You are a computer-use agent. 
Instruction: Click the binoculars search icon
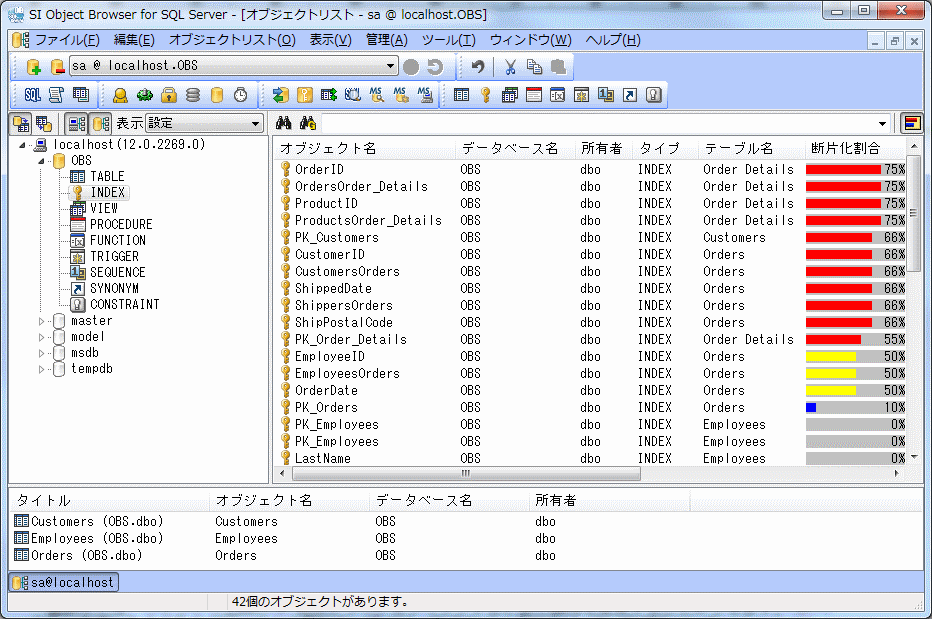284,123
